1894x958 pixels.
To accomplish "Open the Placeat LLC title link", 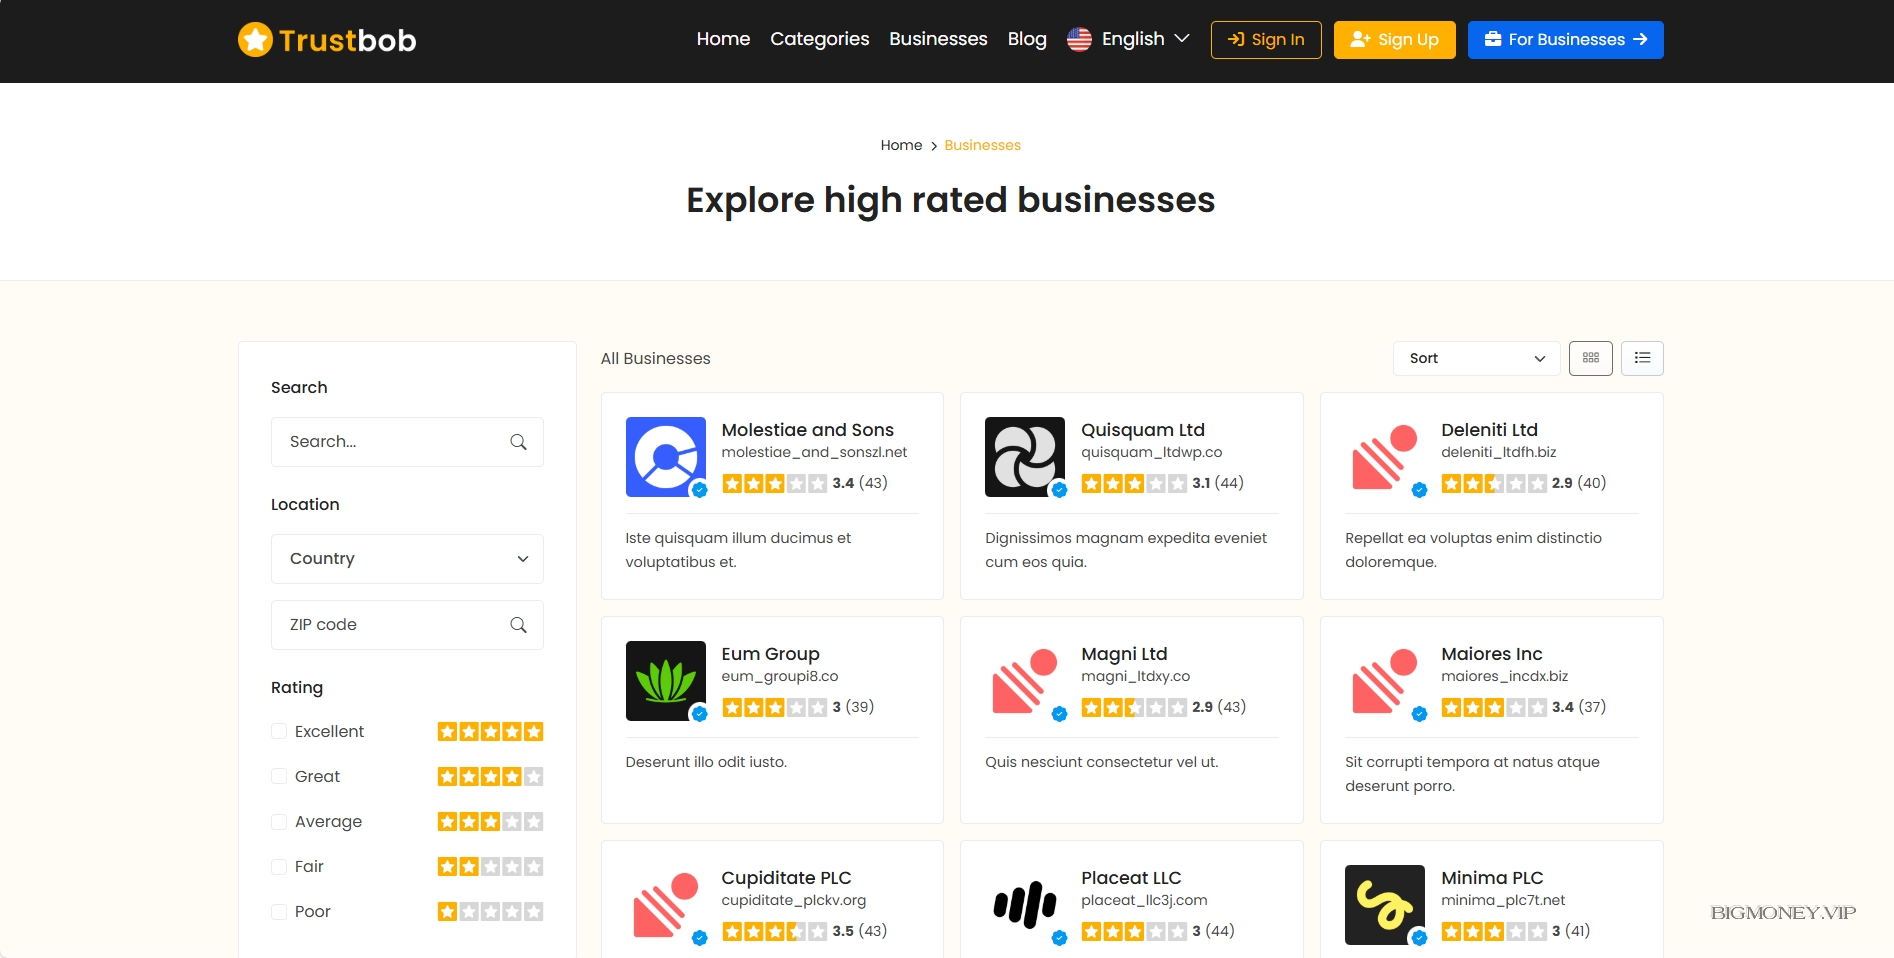I will [x=1131, y=878].
